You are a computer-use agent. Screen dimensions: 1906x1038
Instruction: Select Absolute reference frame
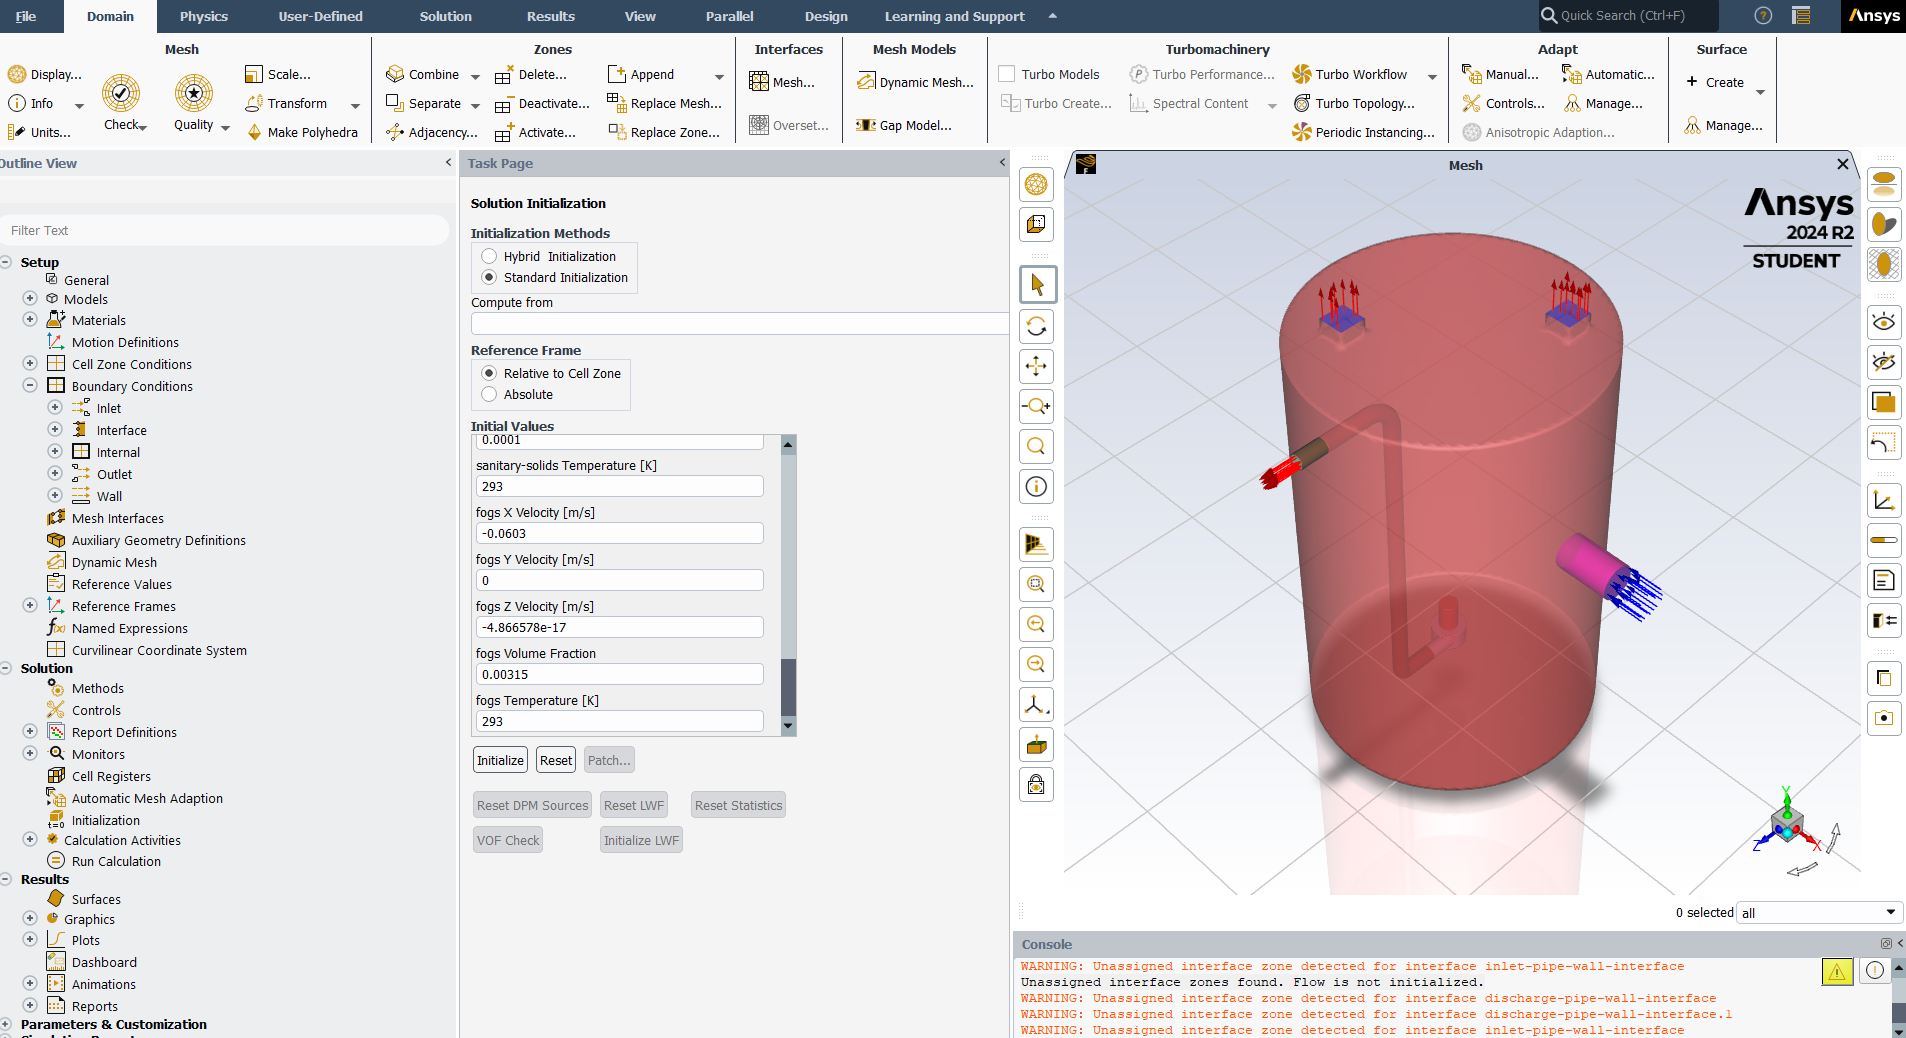point(489,395)
